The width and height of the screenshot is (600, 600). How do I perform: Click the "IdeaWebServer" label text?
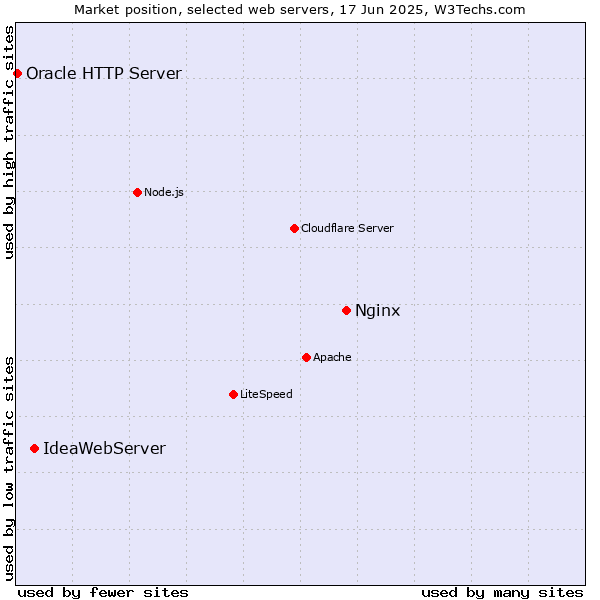tap(104, 448)
